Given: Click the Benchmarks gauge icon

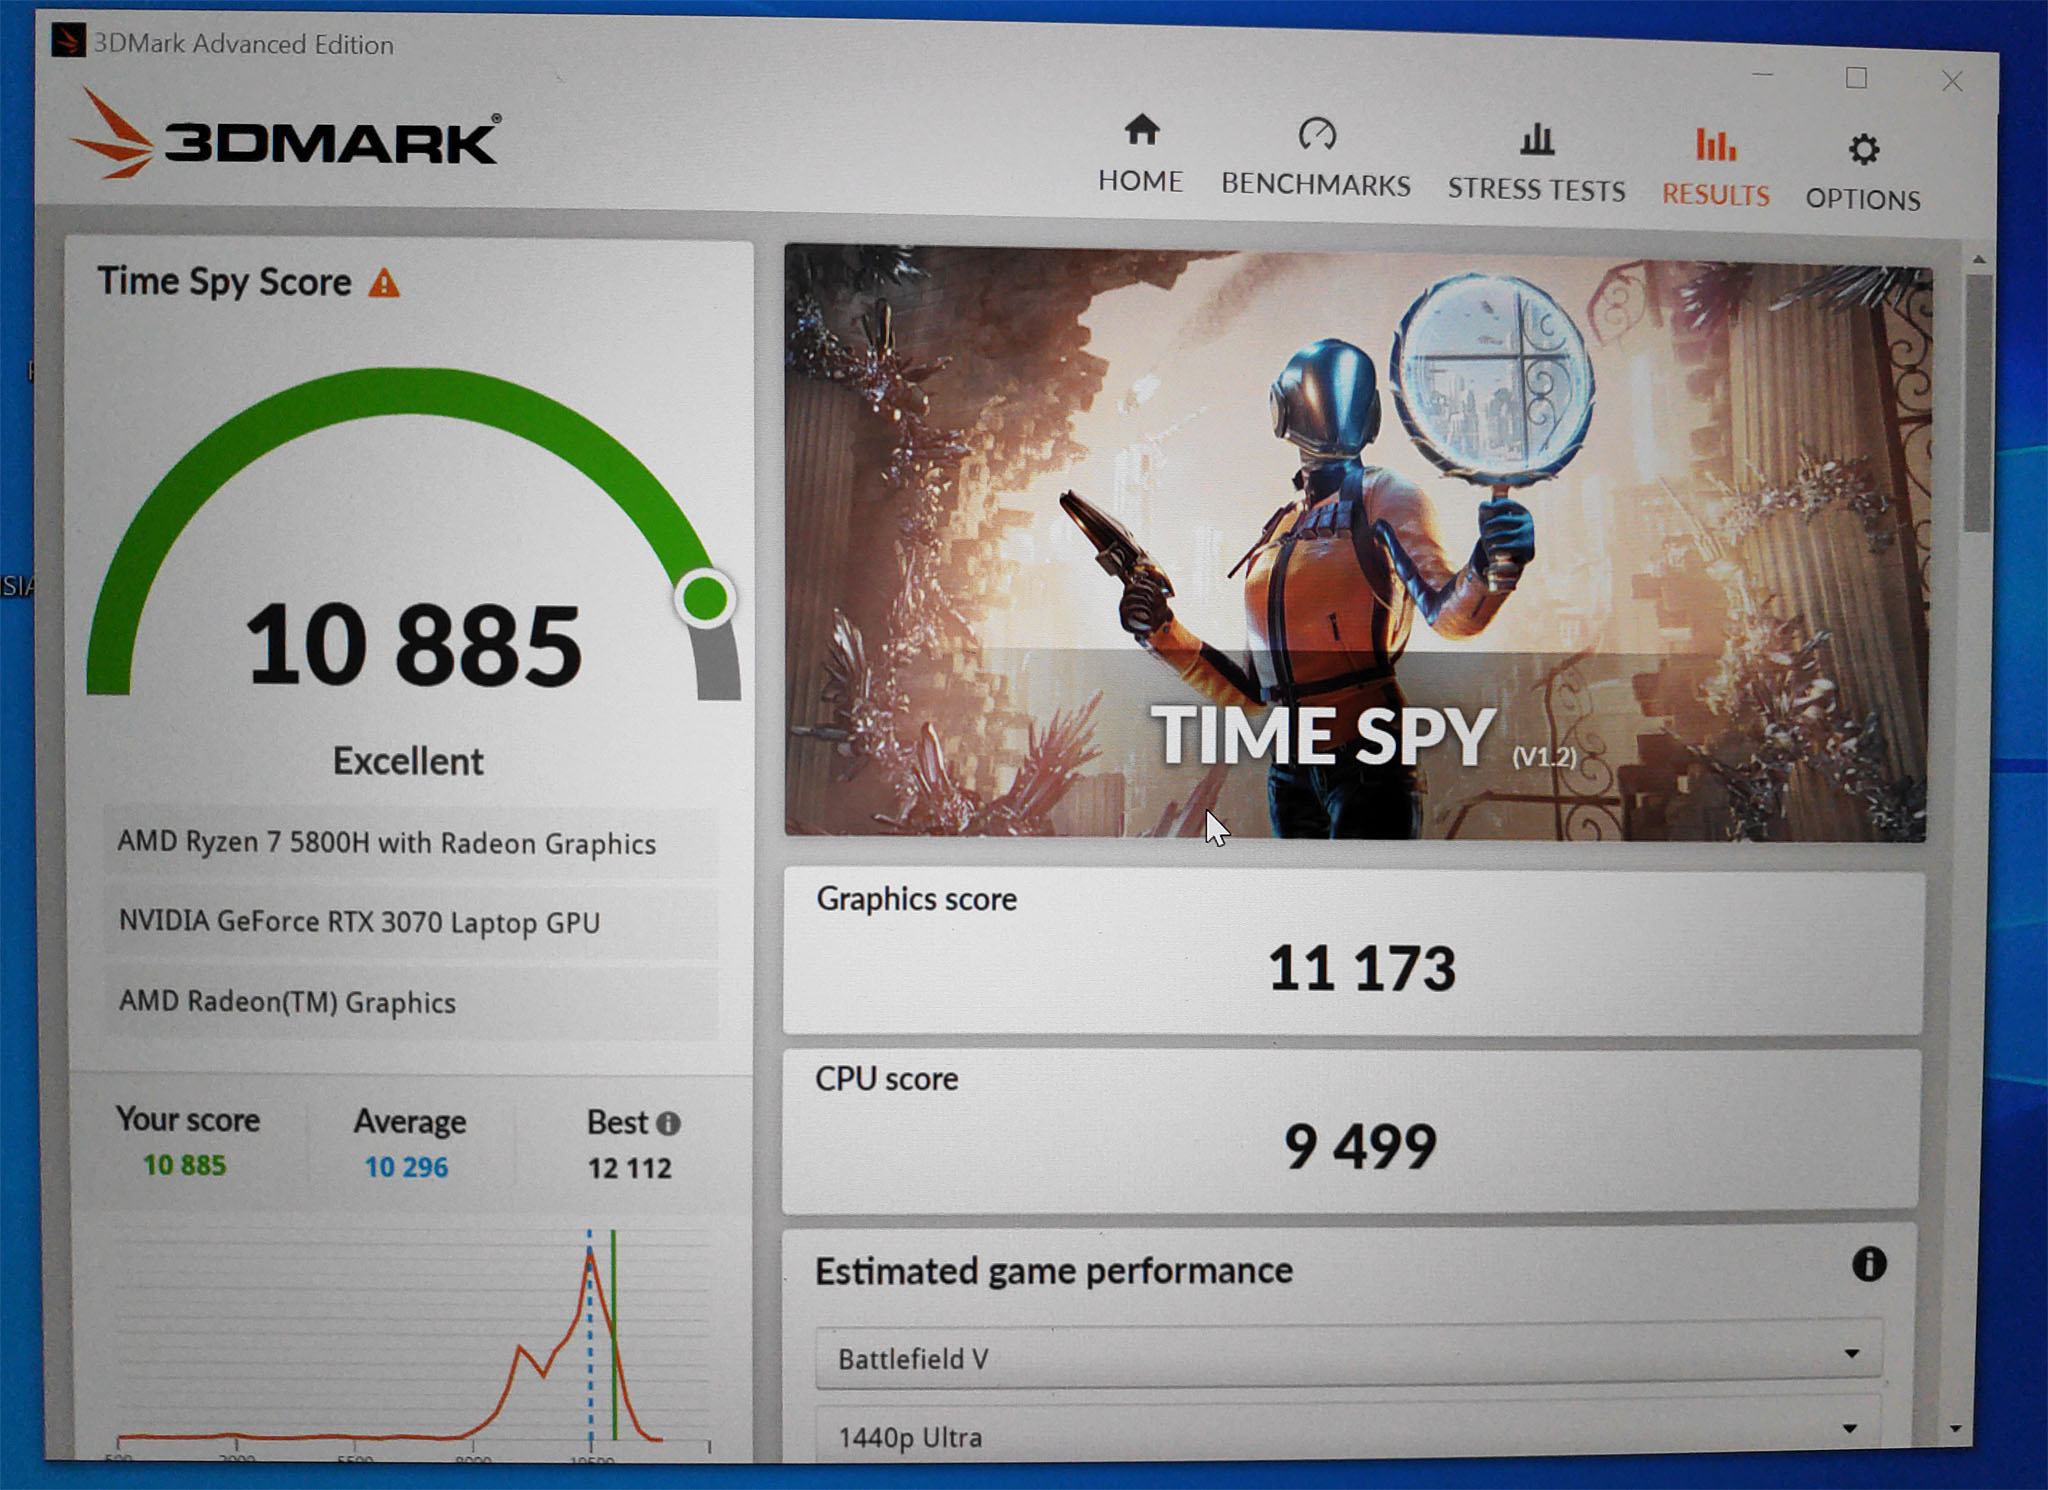Looking at the screenshot, I should tap(1316, 134).
